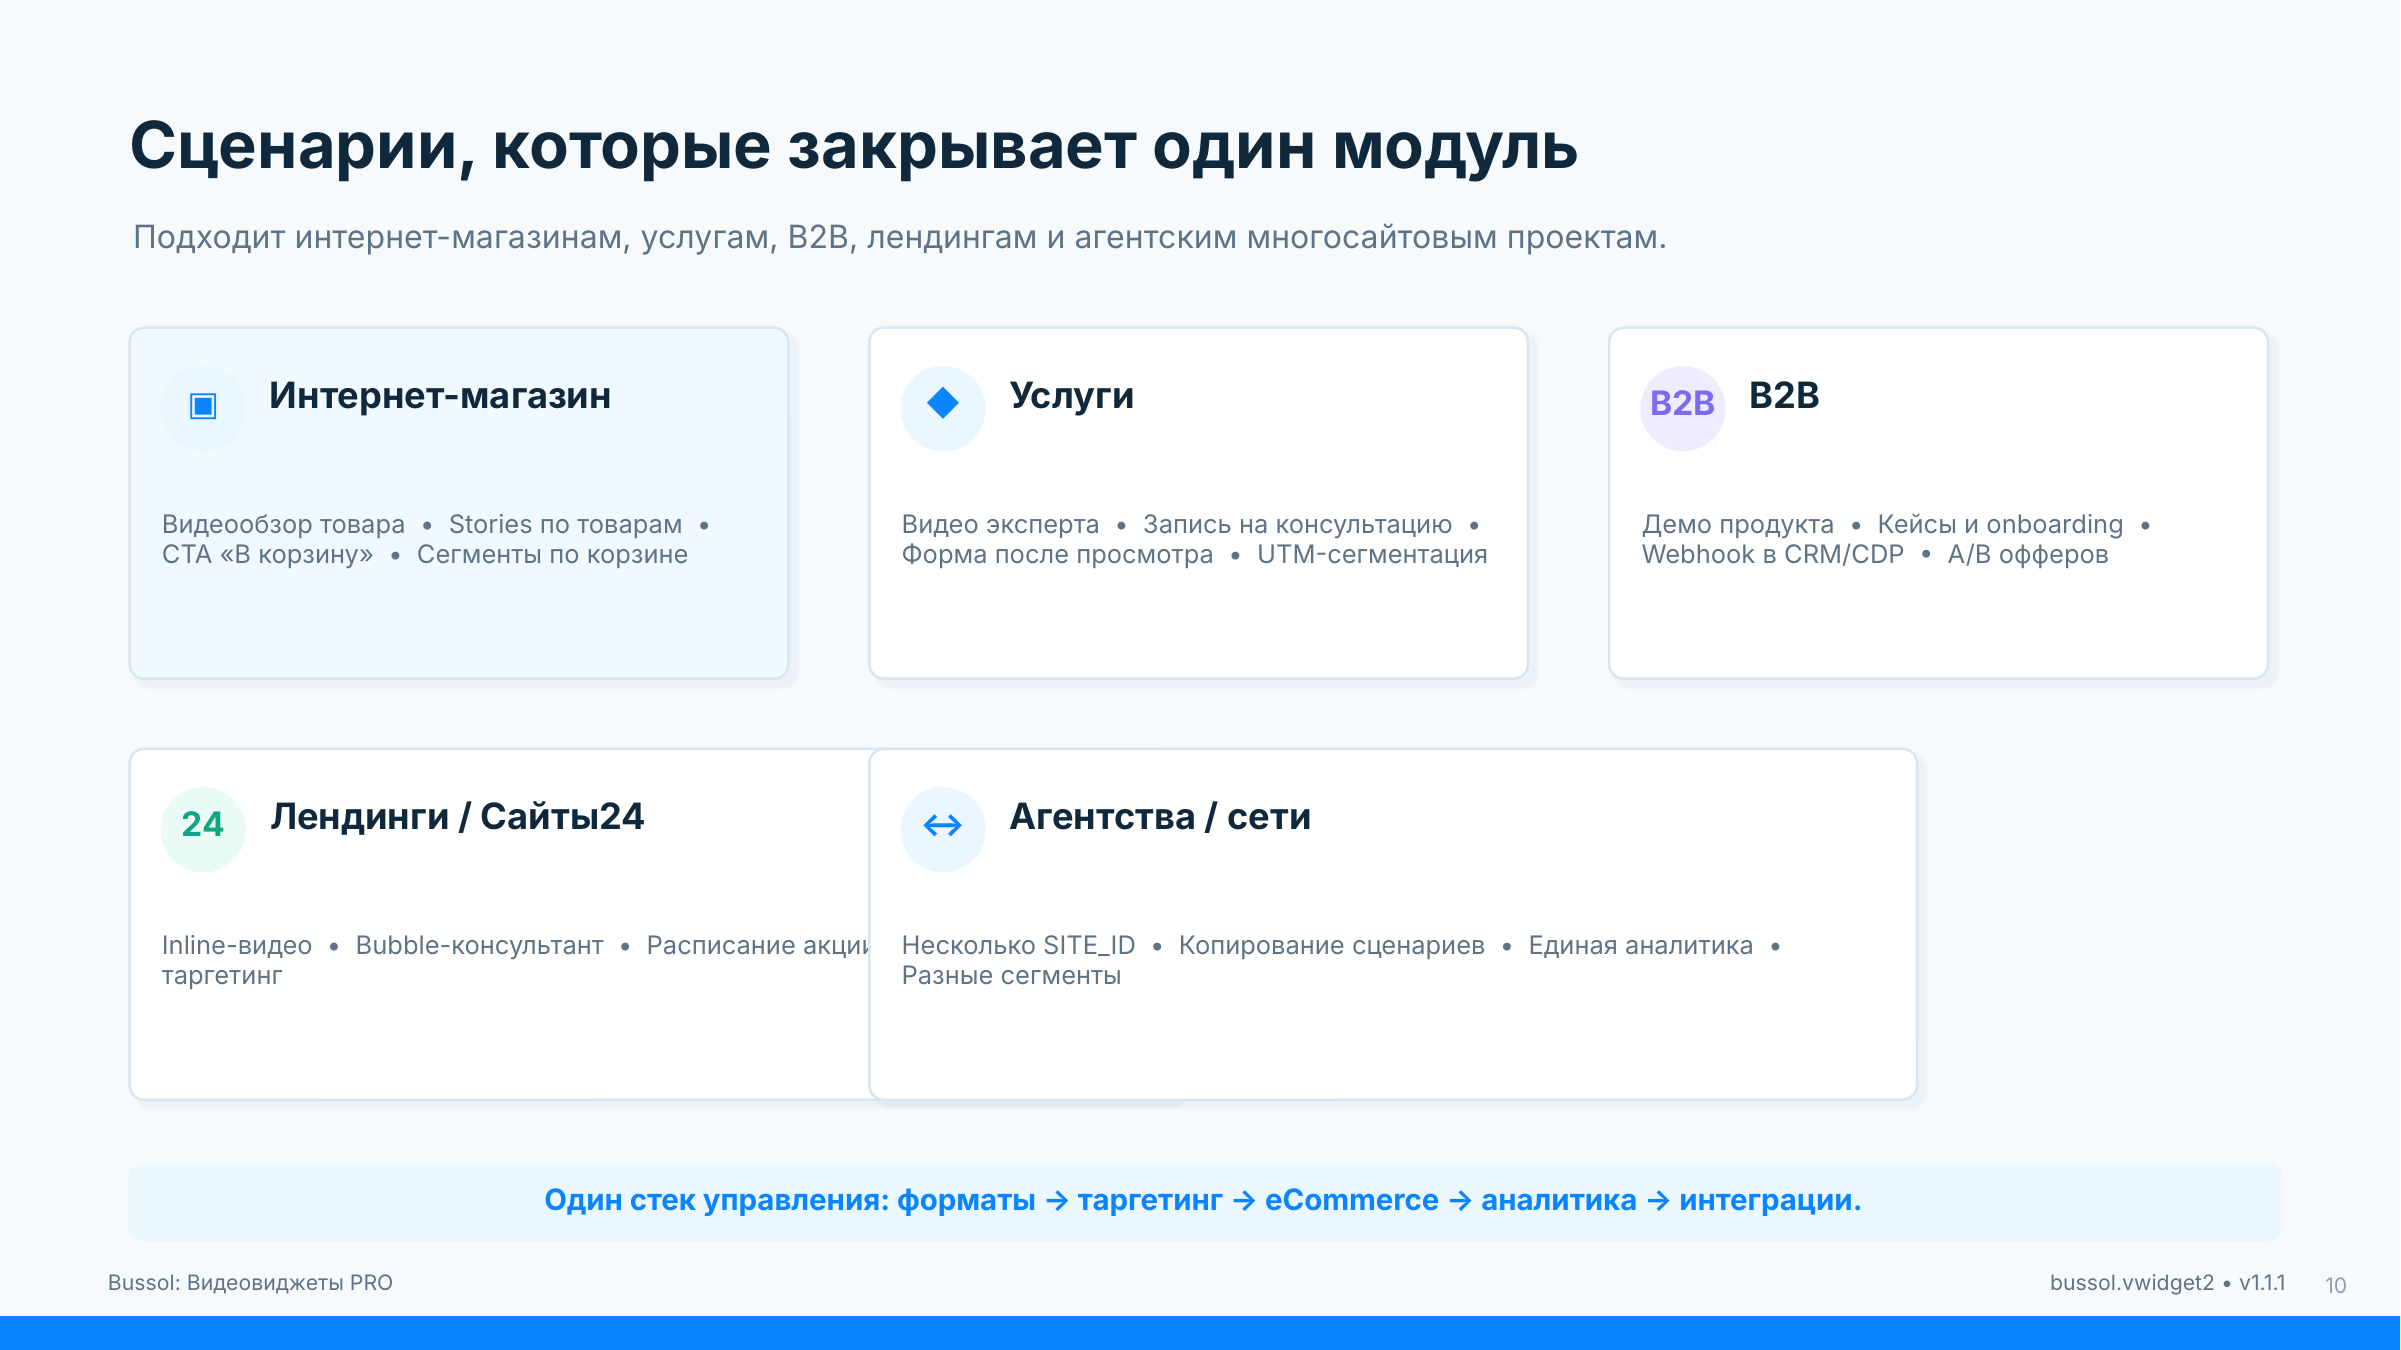Click the slide title Сценарии, которые закрывает один модуль
2401x1350 pixels.
click(853, 147)
